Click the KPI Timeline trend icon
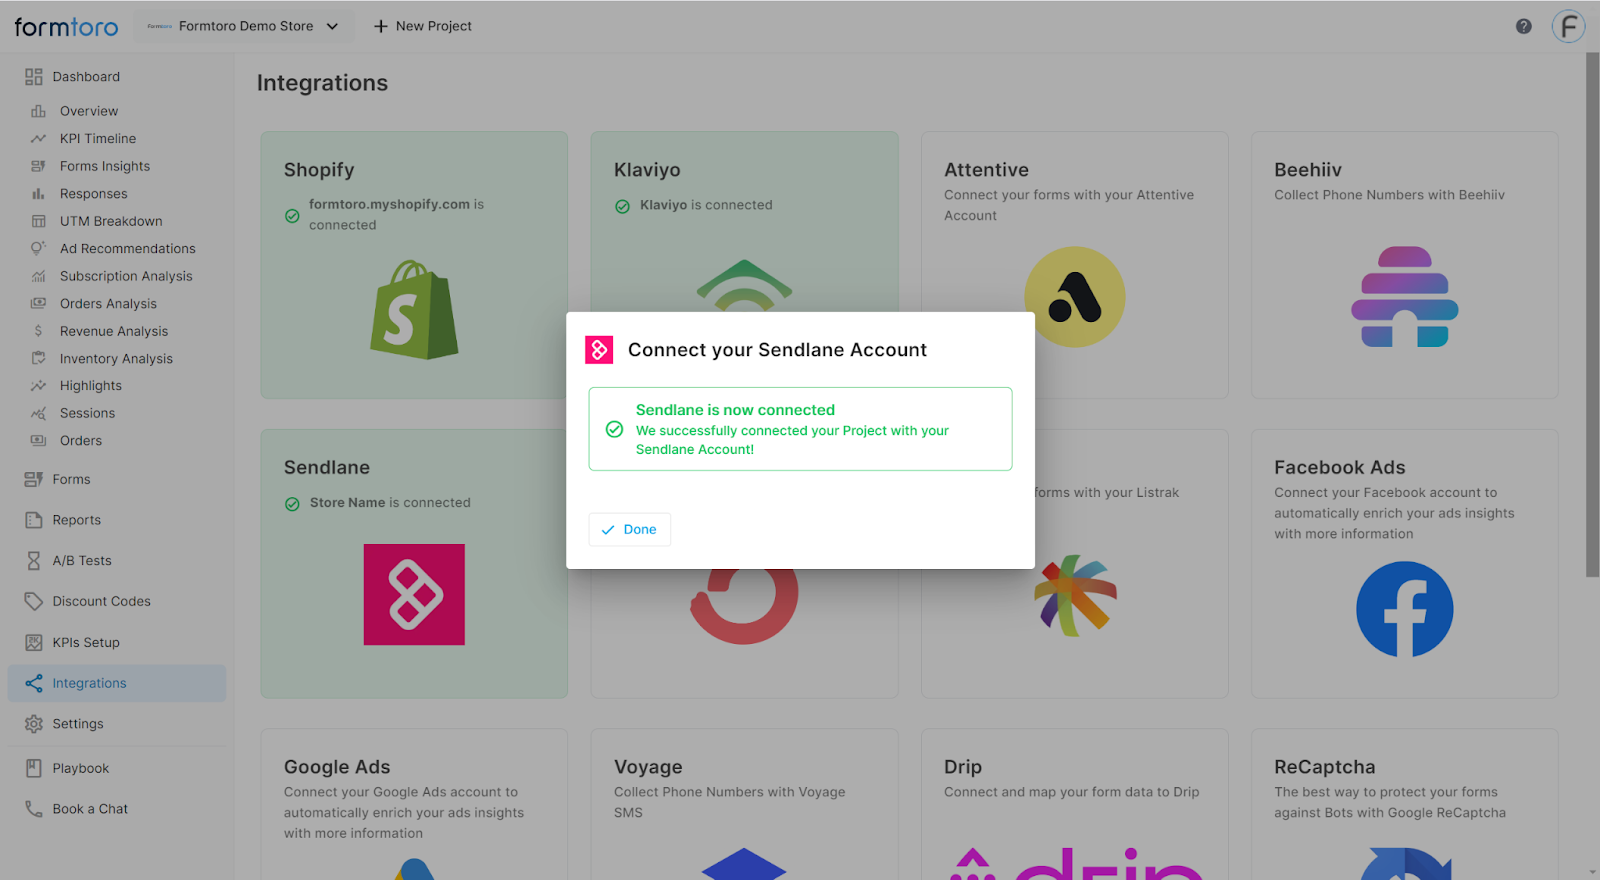This screenshot has height=880, width=1600. pos(38,139)
